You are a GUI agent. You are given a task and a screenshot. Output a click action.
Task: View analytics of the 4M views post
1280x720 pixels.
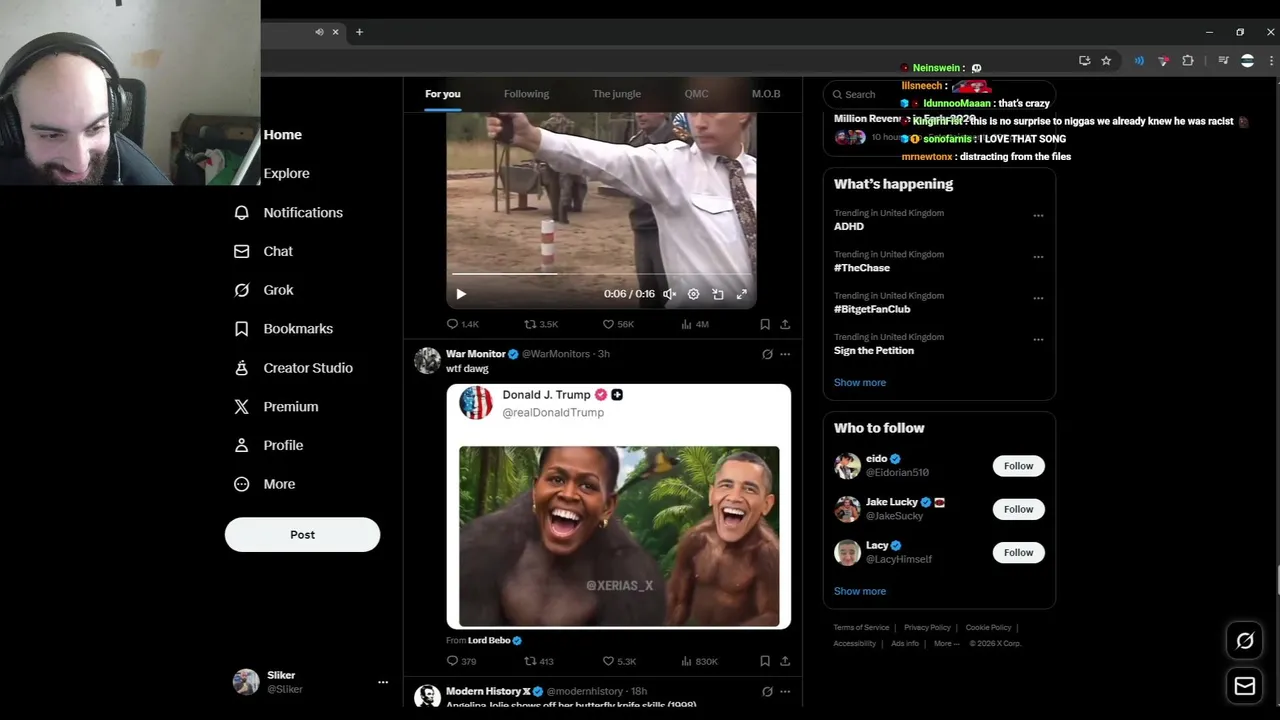[694, 324]
